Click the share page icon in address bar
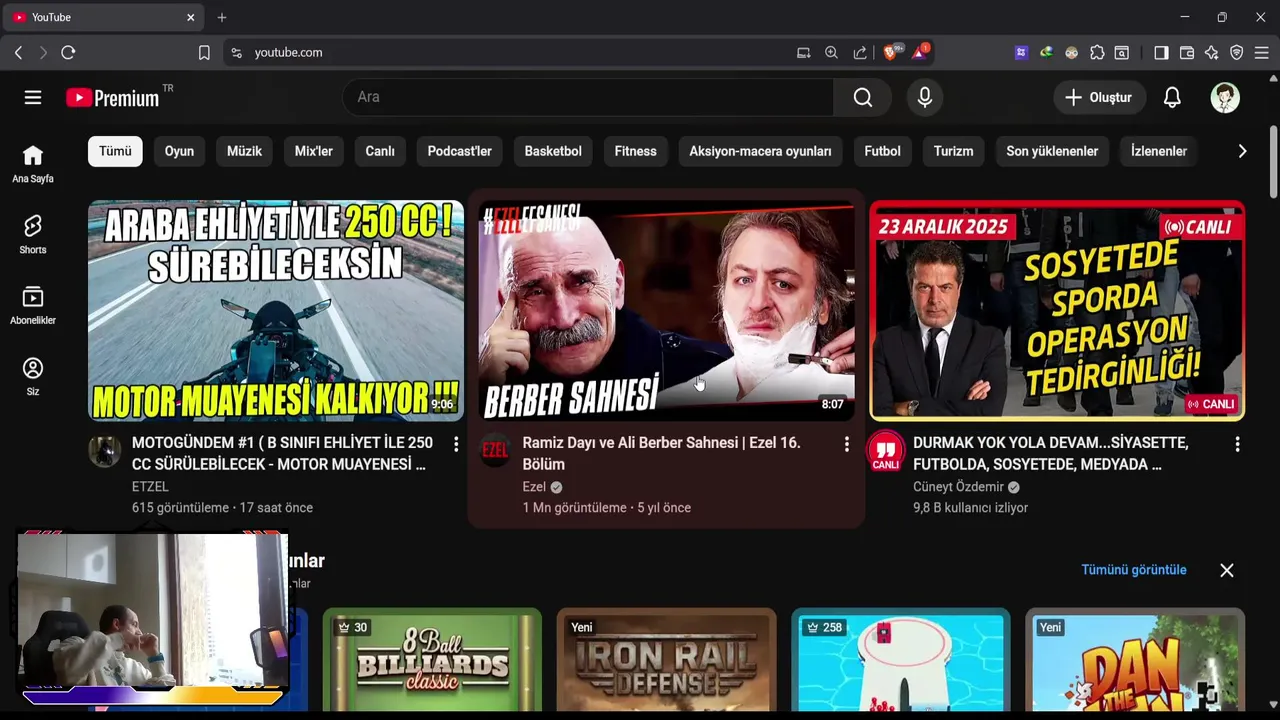This screenshot has width=1280, height=720. click(x=860, y=52)
